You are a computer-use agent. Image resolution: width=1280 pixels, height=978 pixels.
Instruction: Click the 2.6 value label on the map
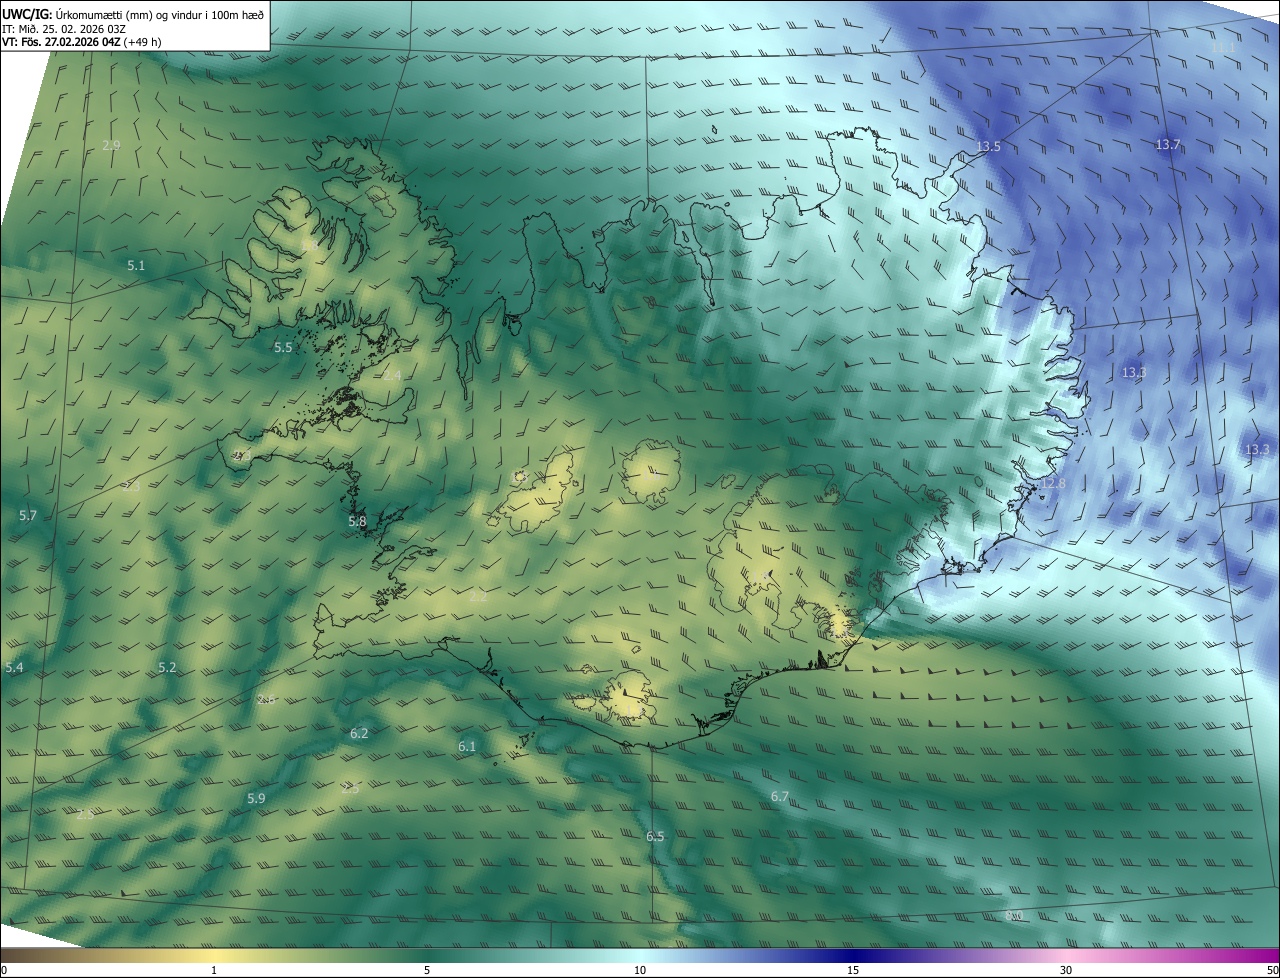pos(266,699)
